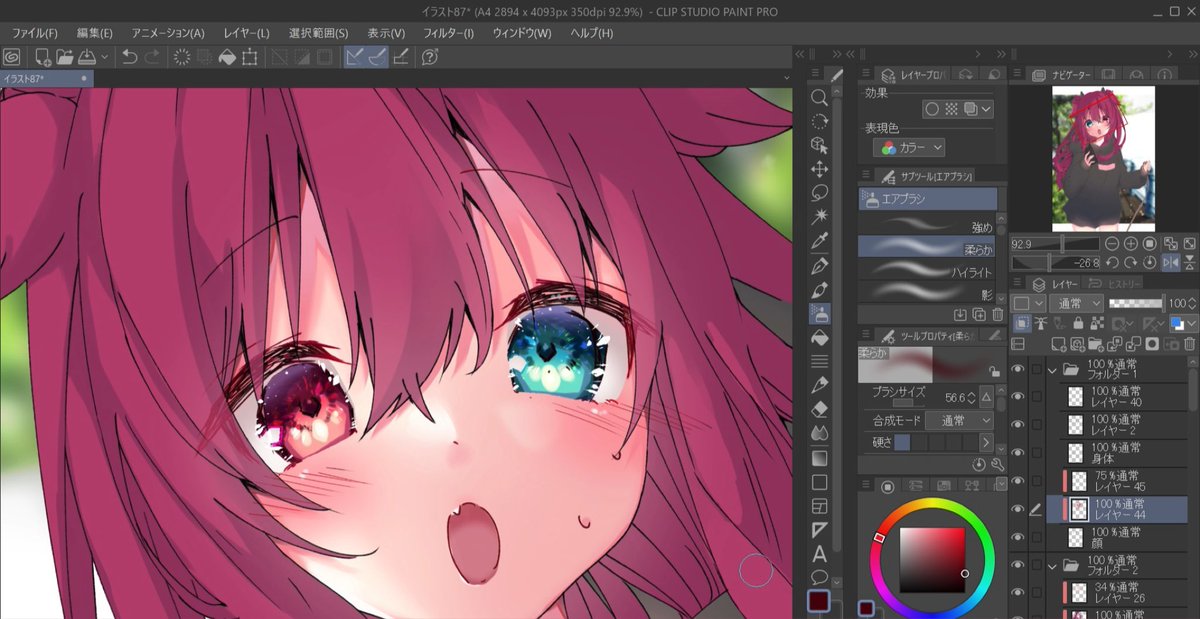This screenshot has width=1200, height=619.
Task: Click the wrench sub tool detail icon
Action: coord(997,465)
